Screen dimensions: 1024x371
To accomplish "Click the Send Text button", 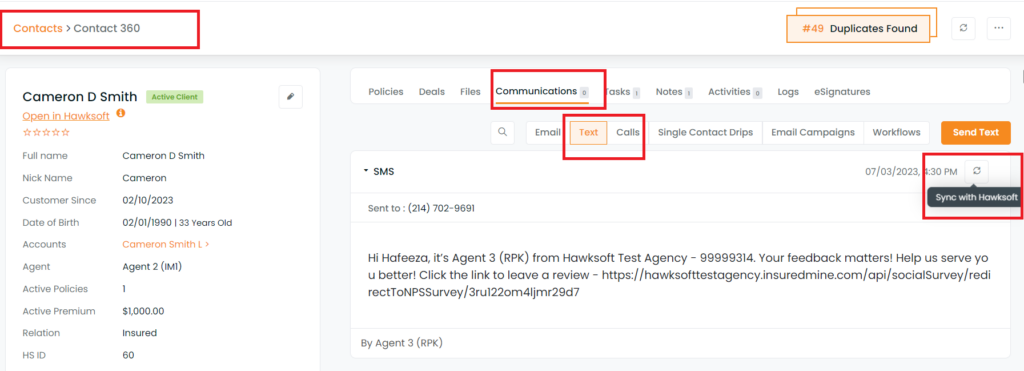I will 976,132.
